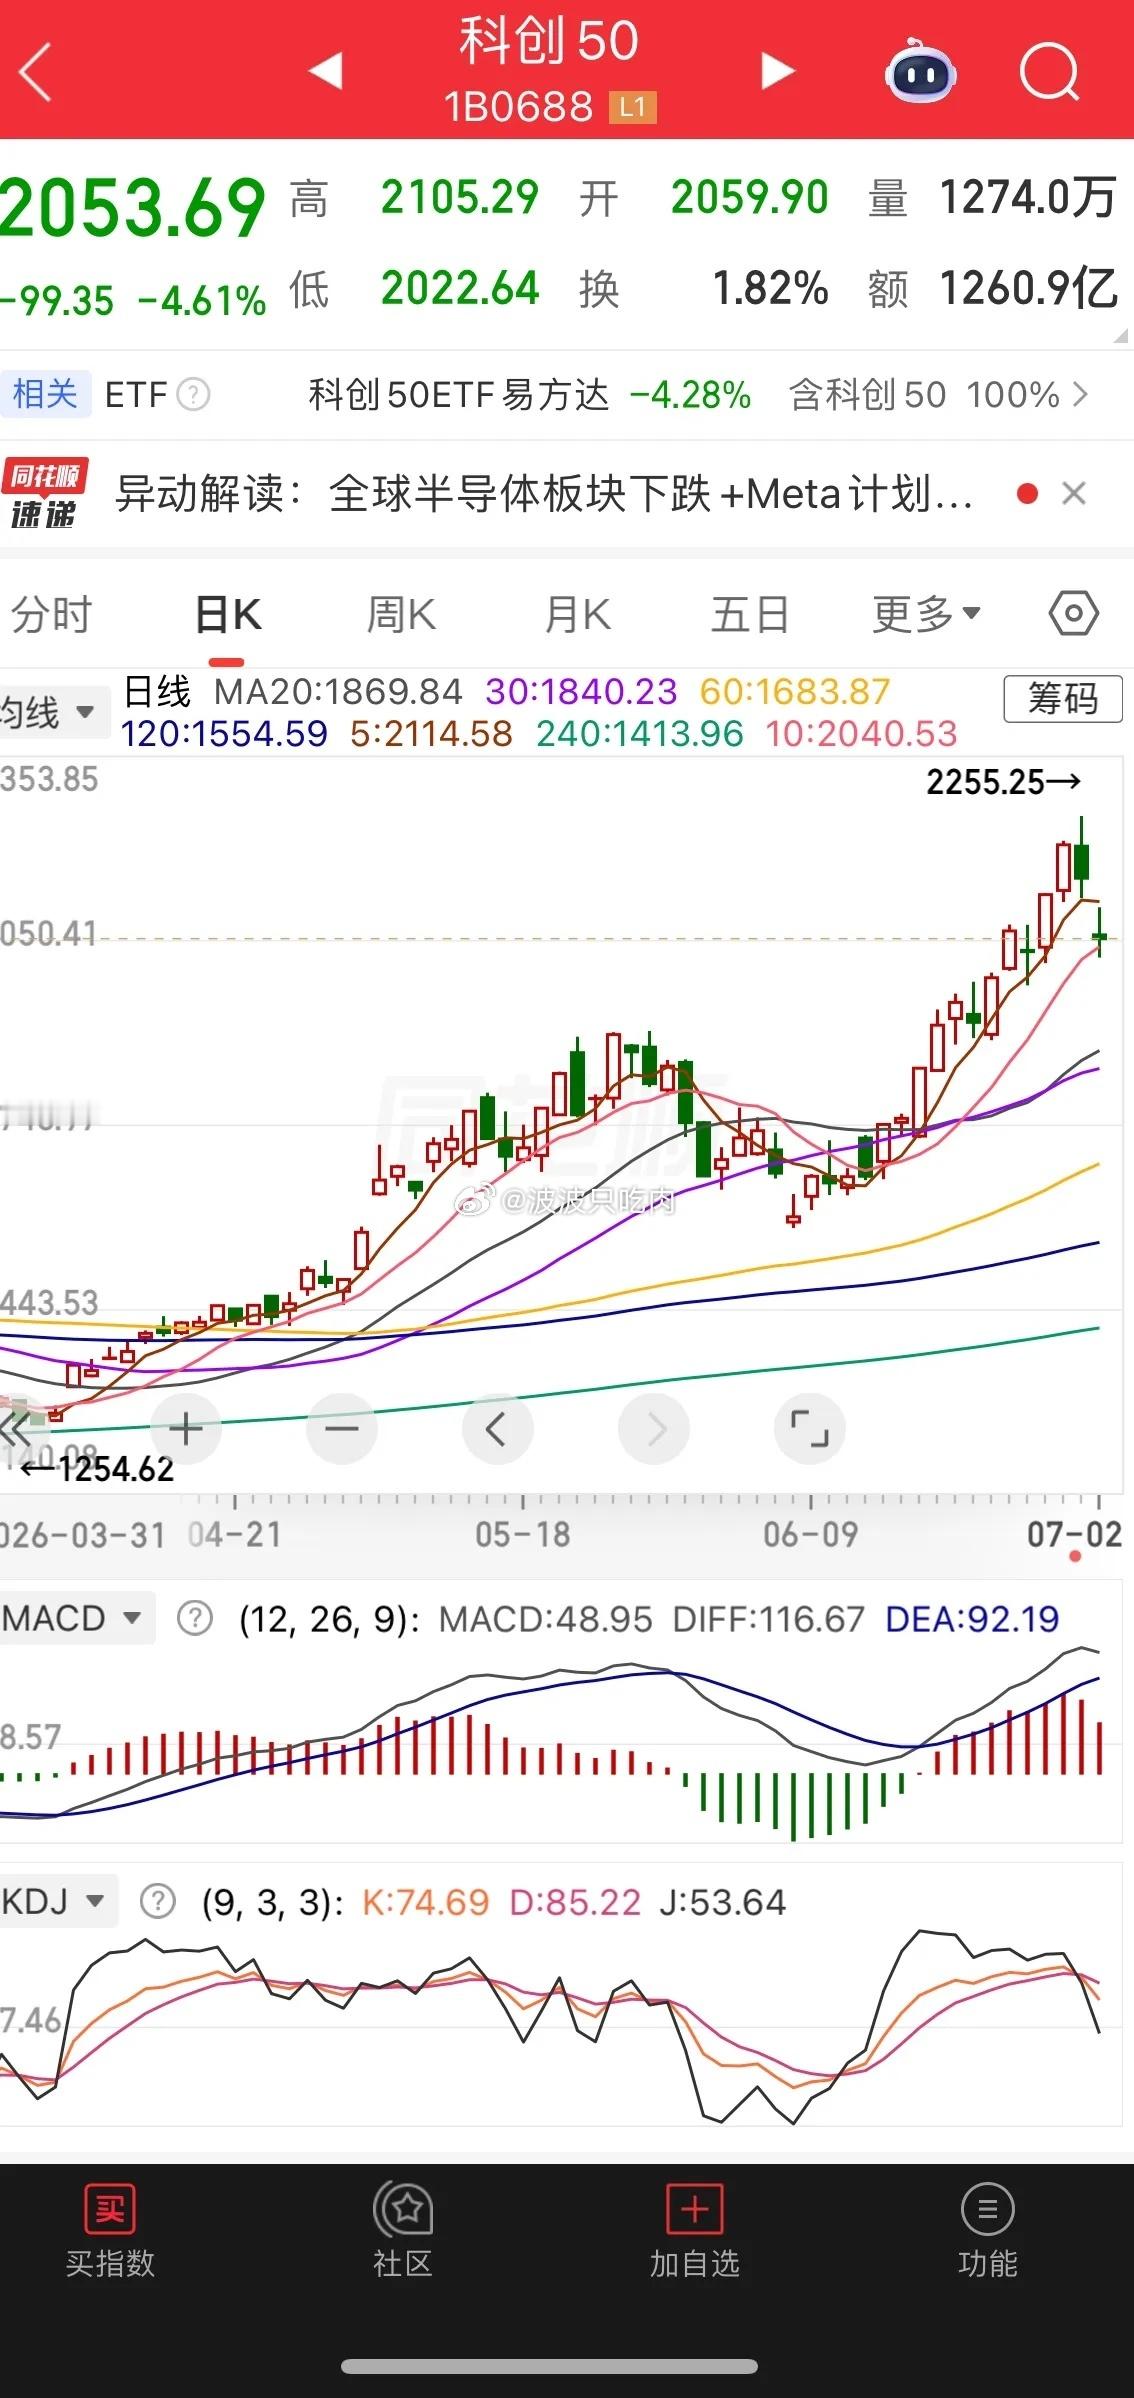Open the robot AI assistant
1134x2398 pixels.
(920, 71)
